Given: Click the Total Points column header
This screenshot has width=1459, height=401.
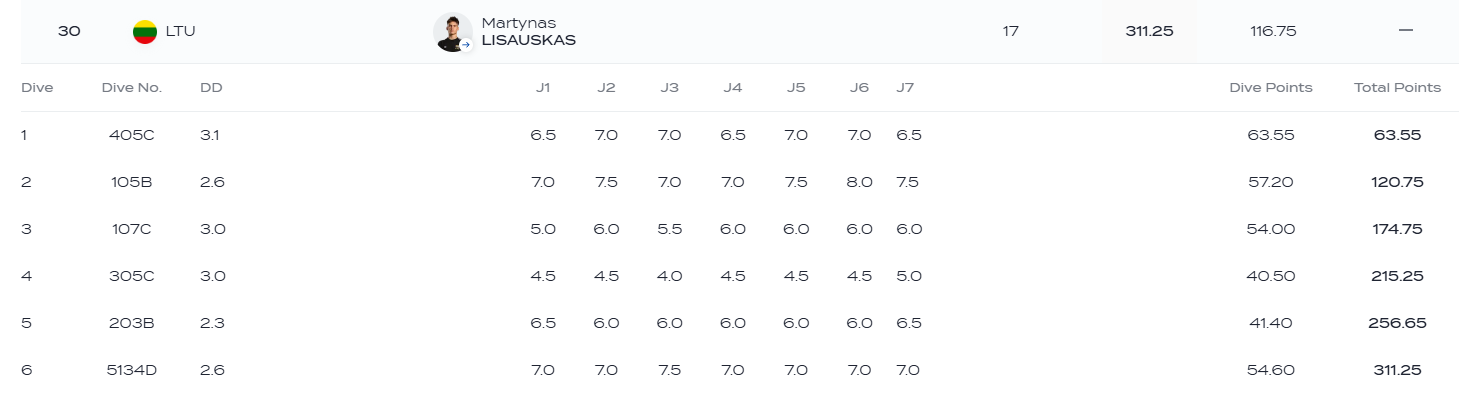Looking at the screenshot, I should click(1397, 88).
